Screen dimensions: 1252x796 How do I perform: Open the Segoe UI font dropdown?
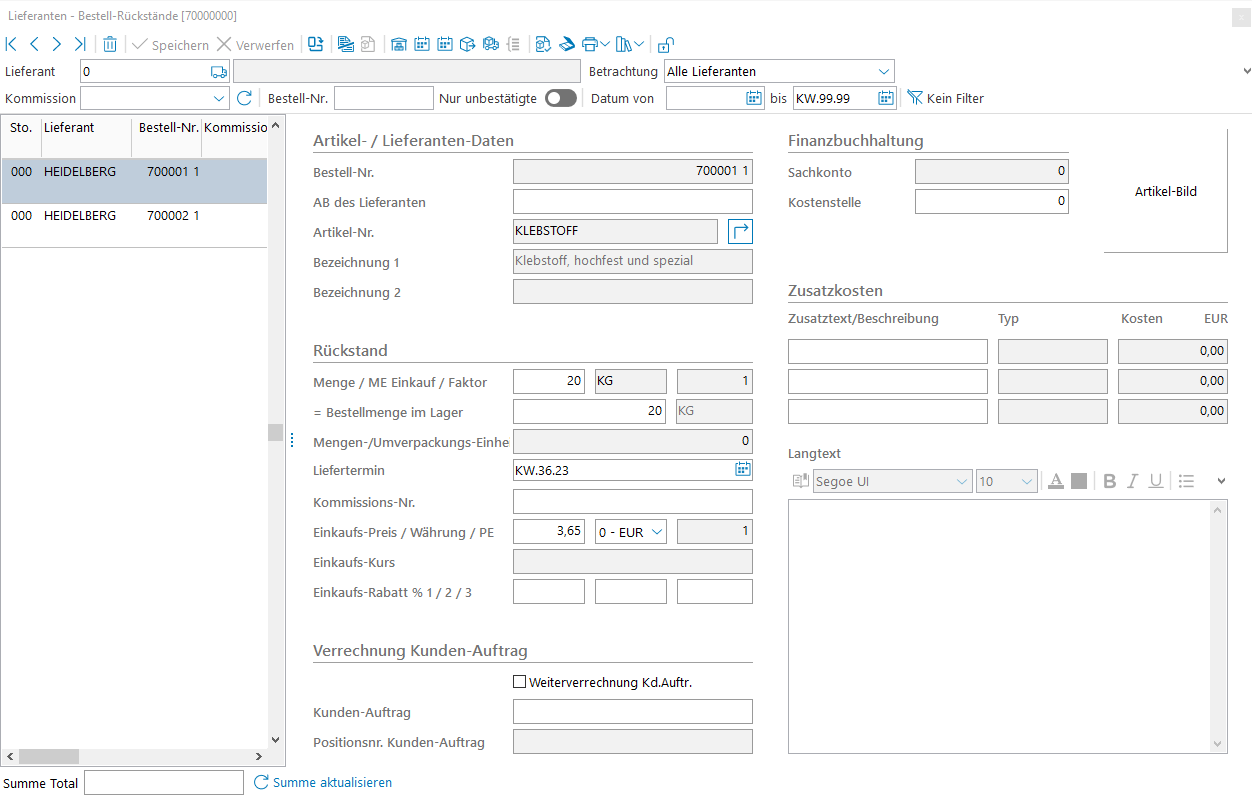point(961,481)
